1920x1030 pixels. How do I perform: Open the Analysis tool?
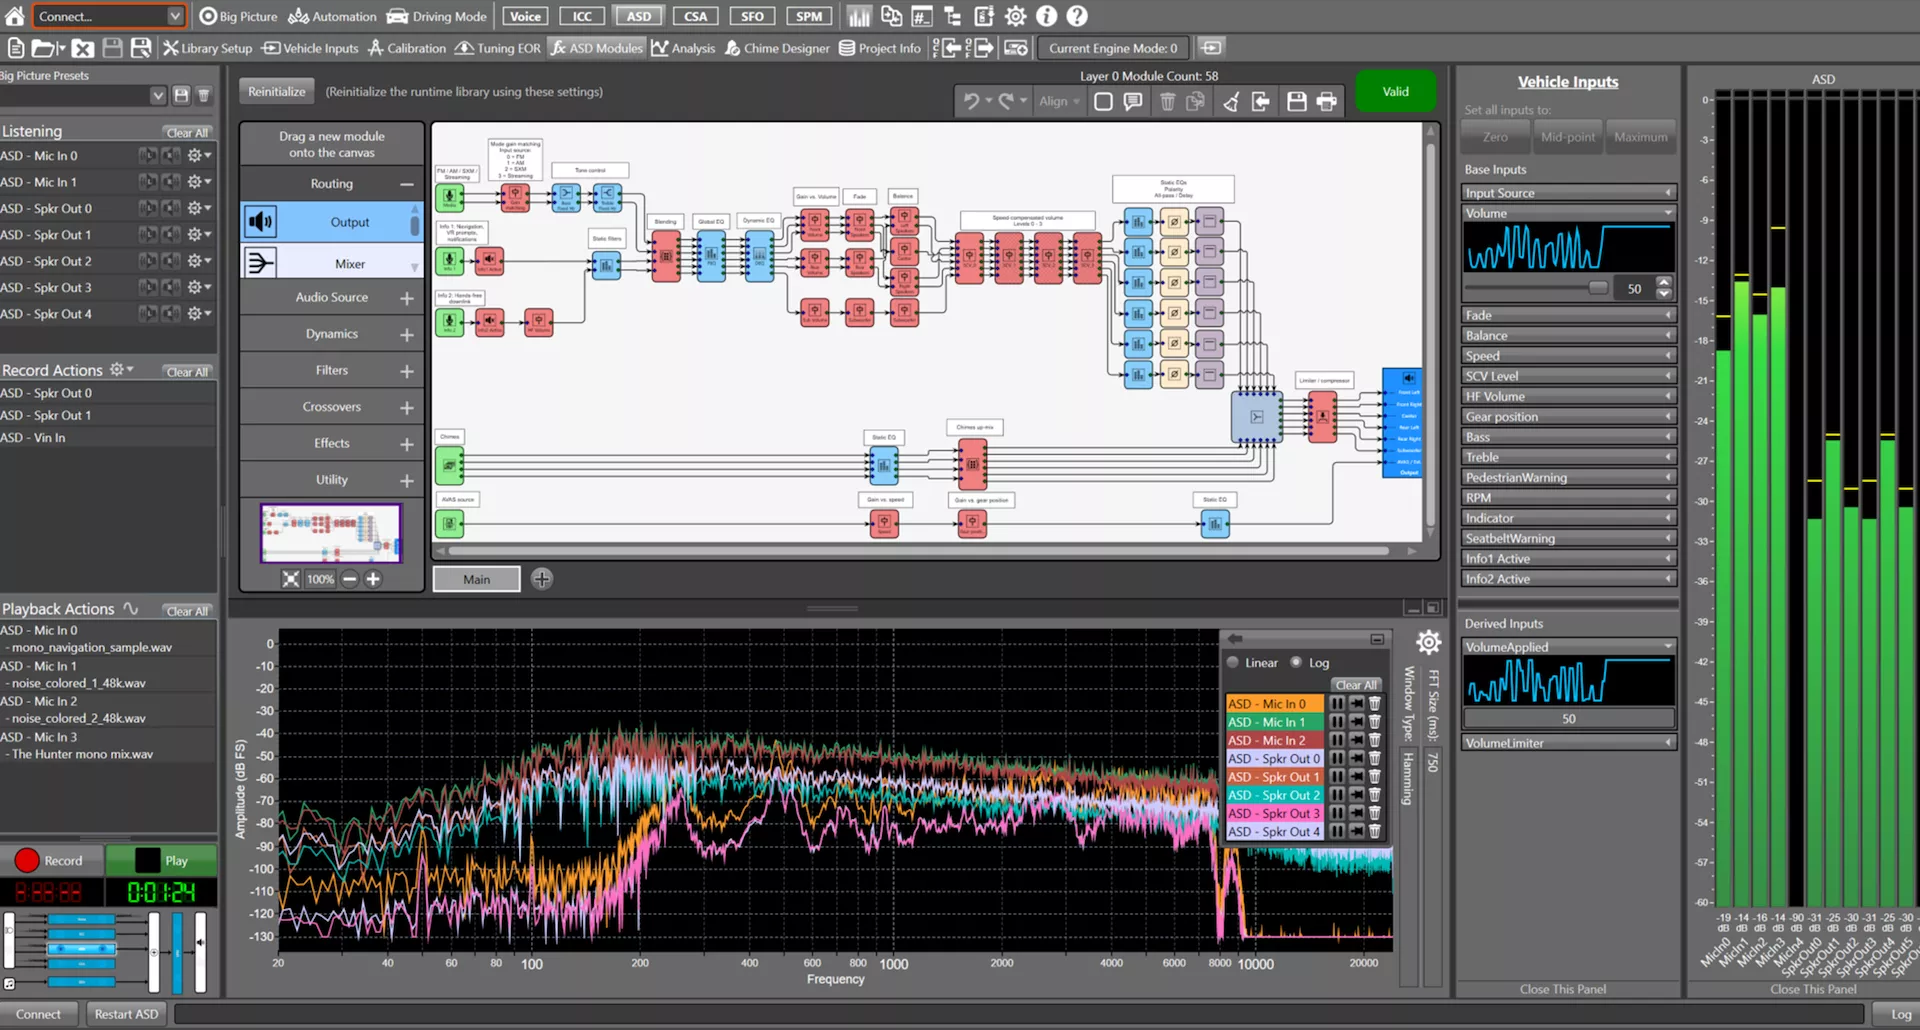click(x=683, y=47)
